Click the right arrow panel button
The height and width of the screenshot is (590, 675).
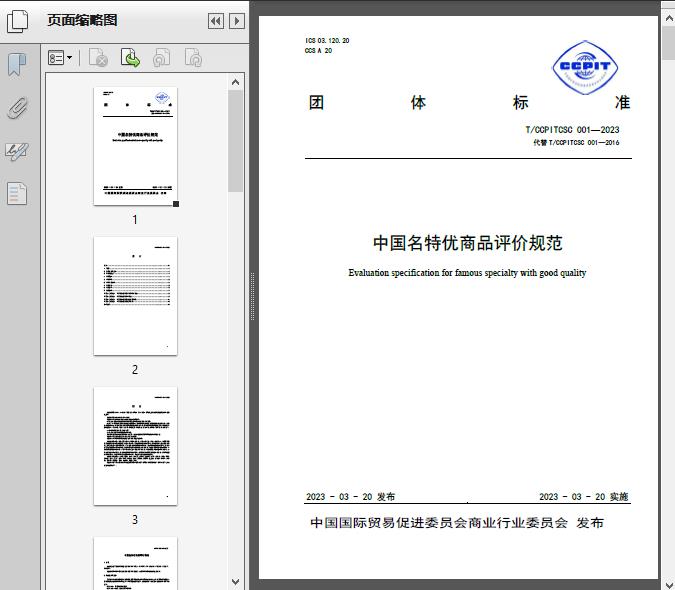pos(237,21)
